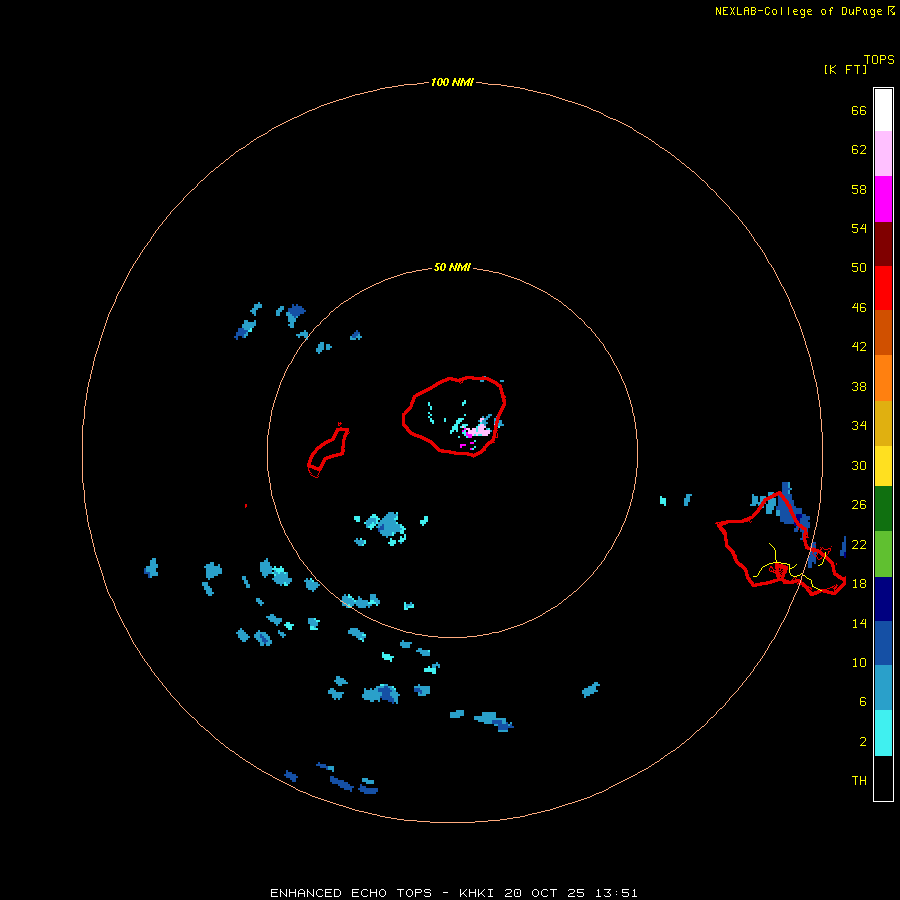This screenshot has height=900, width=900.
Task: Click the '22' legend value
Action: (x=859, y=544)
